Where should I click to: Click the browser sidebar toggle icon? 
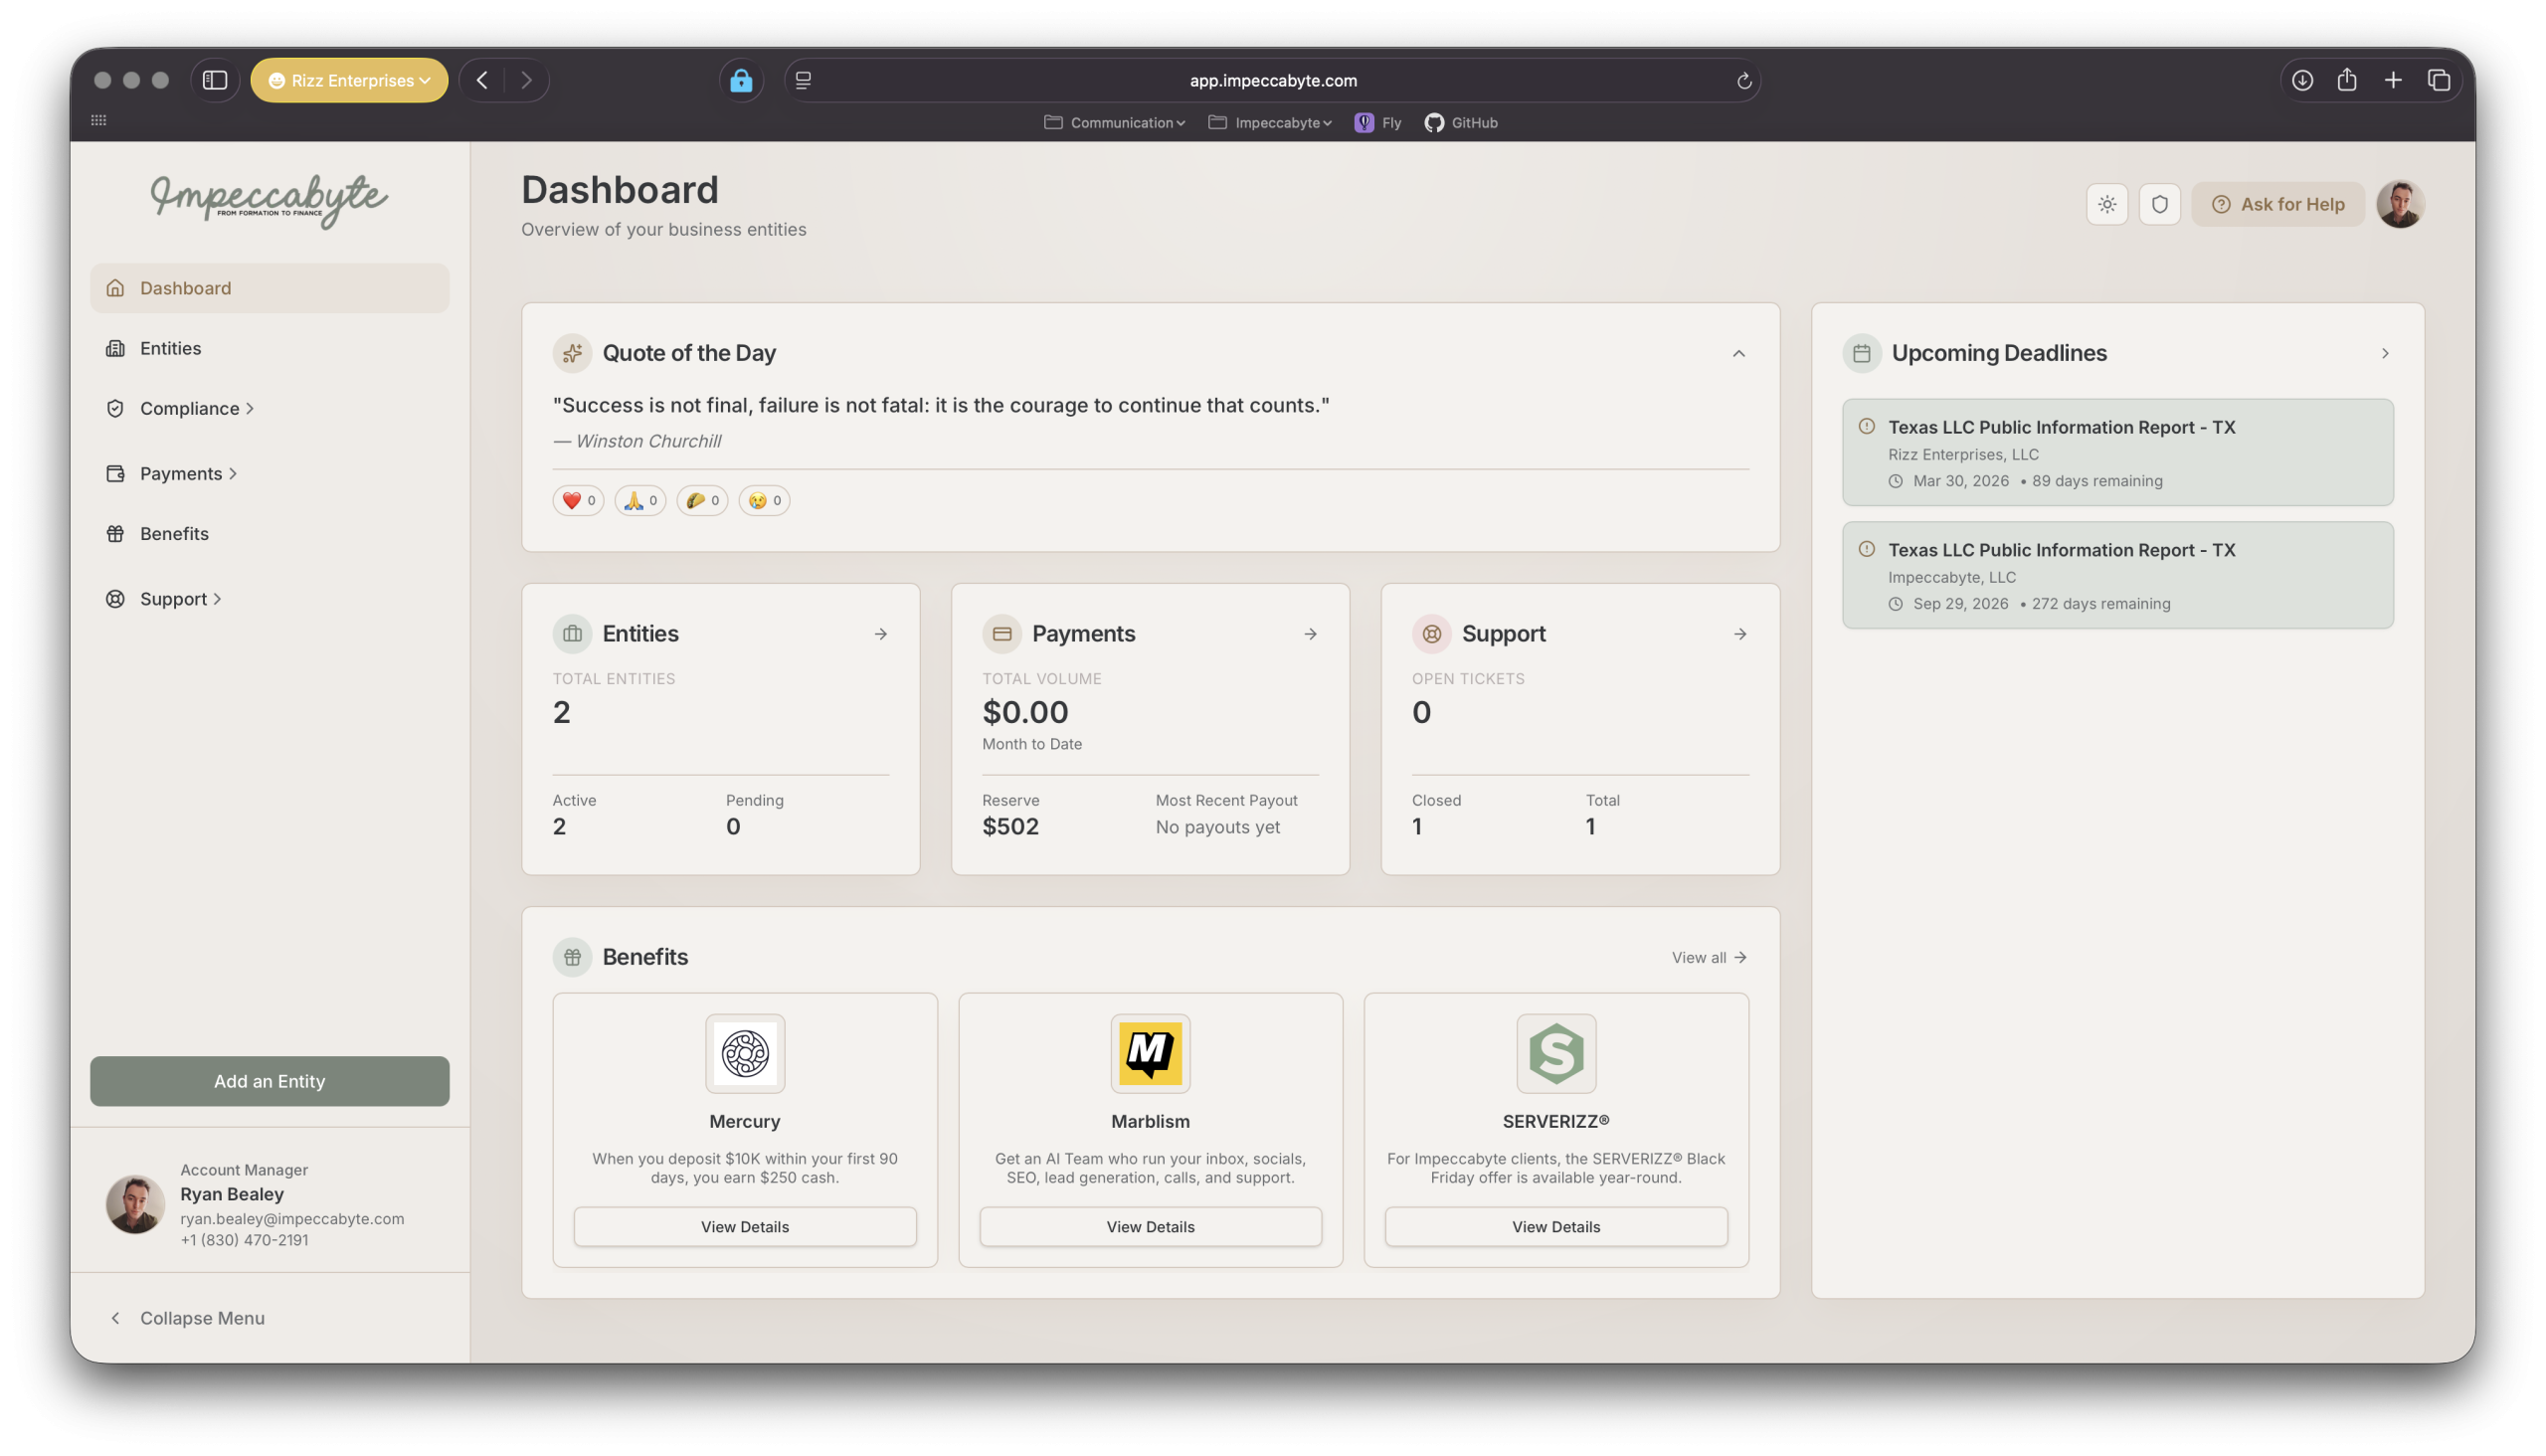coord(215,80)
